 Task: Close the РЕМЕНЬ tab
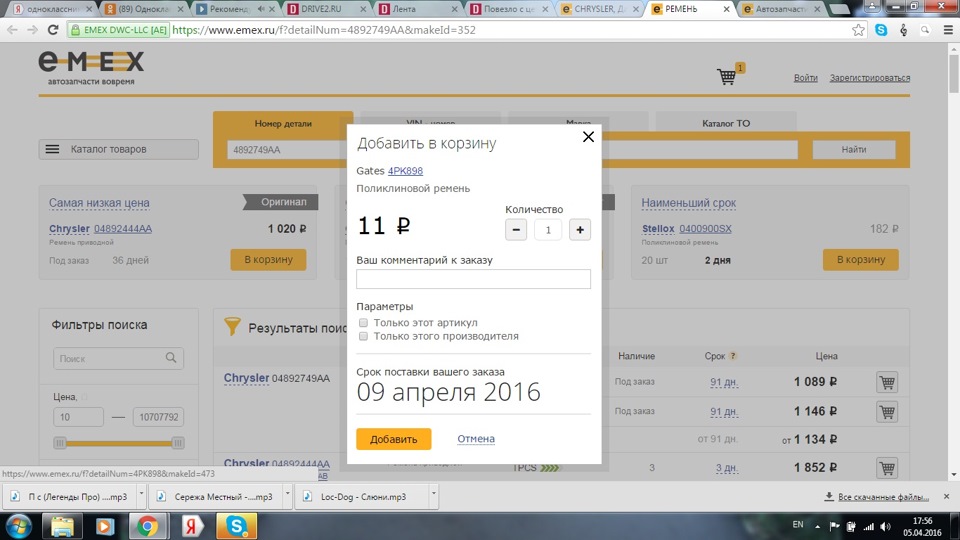tap(726, 9)
